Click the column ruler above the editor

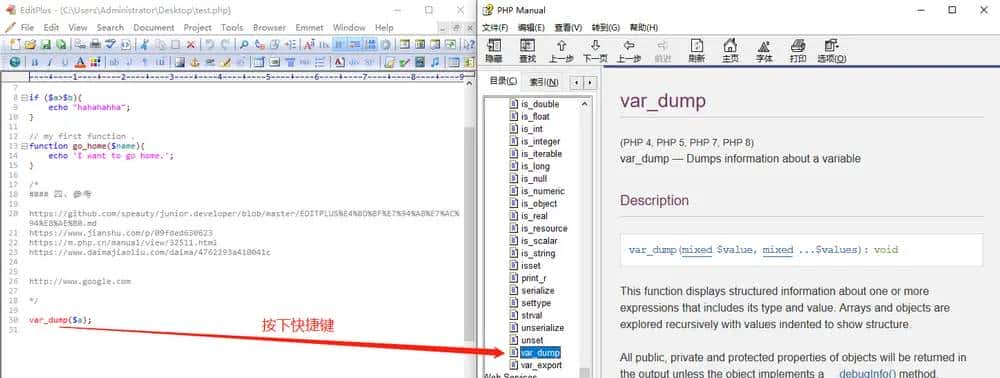(246, 76)
